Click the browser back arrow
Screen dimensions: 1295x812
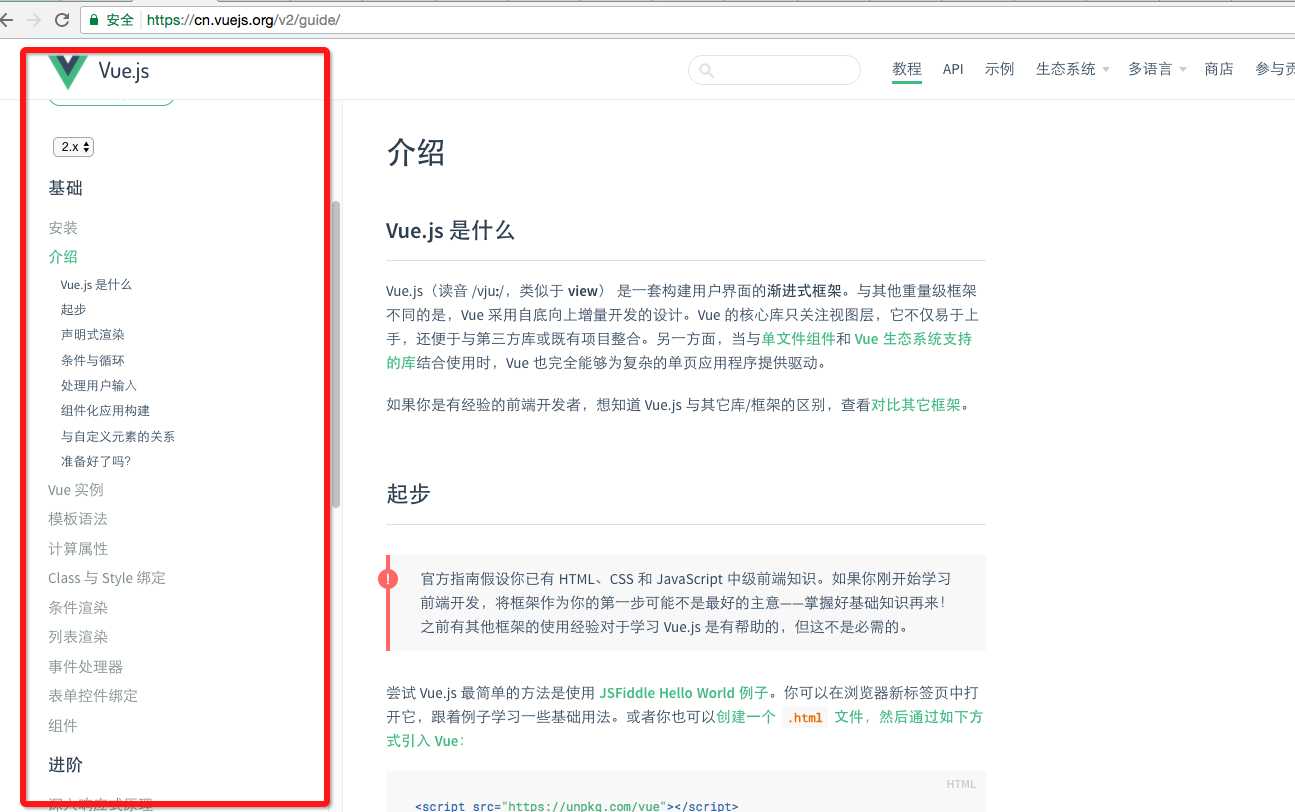[x=8, y=20]
